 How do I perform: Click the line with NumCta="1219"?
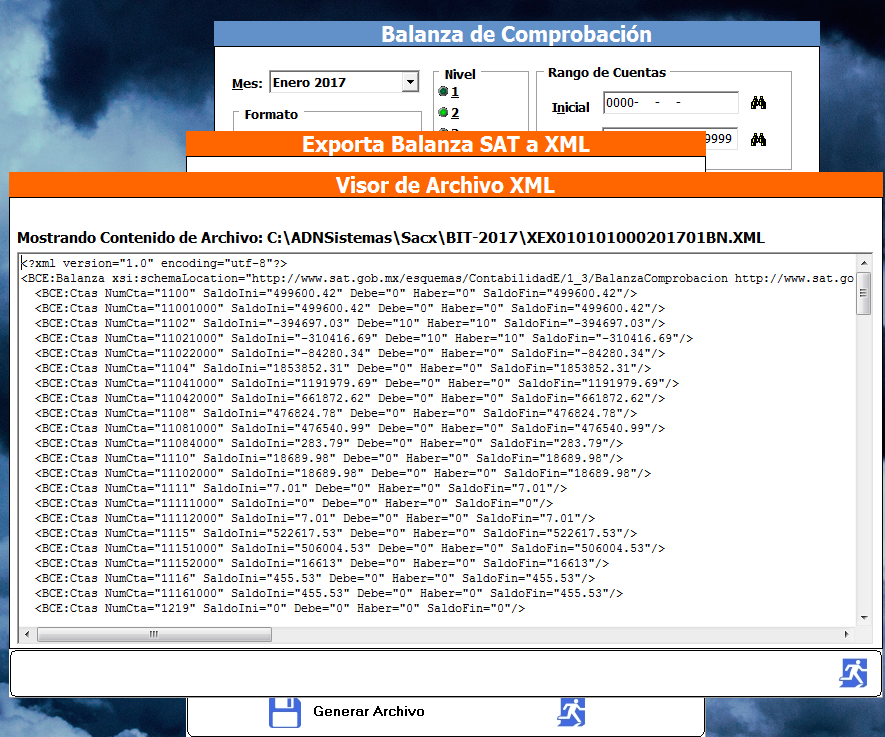pyautogui.click(x=280, y=608)
